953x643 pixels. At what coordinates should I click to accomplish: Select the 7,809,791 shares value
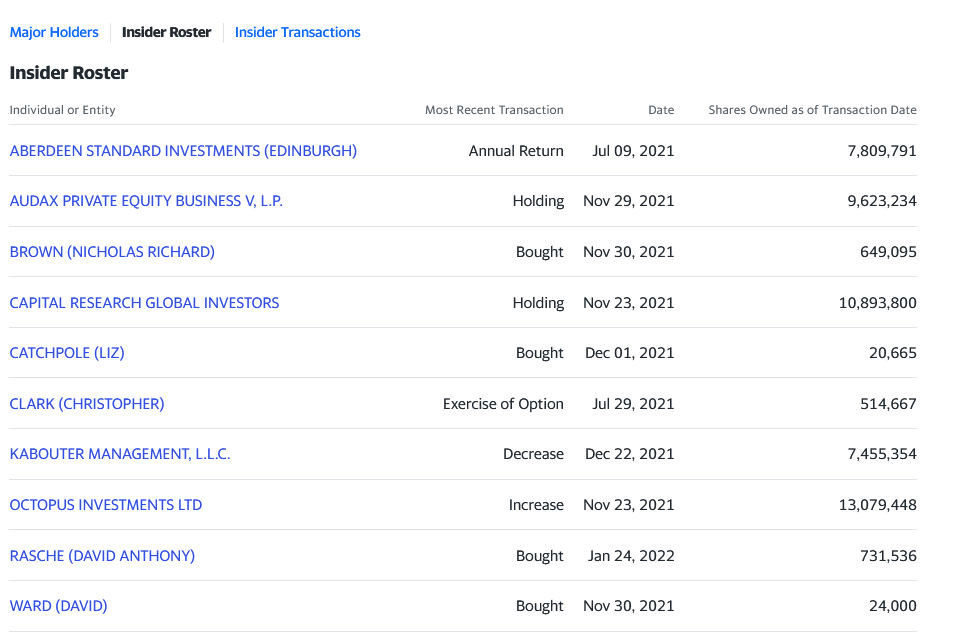pyautogui.click(x=882, y=151)
